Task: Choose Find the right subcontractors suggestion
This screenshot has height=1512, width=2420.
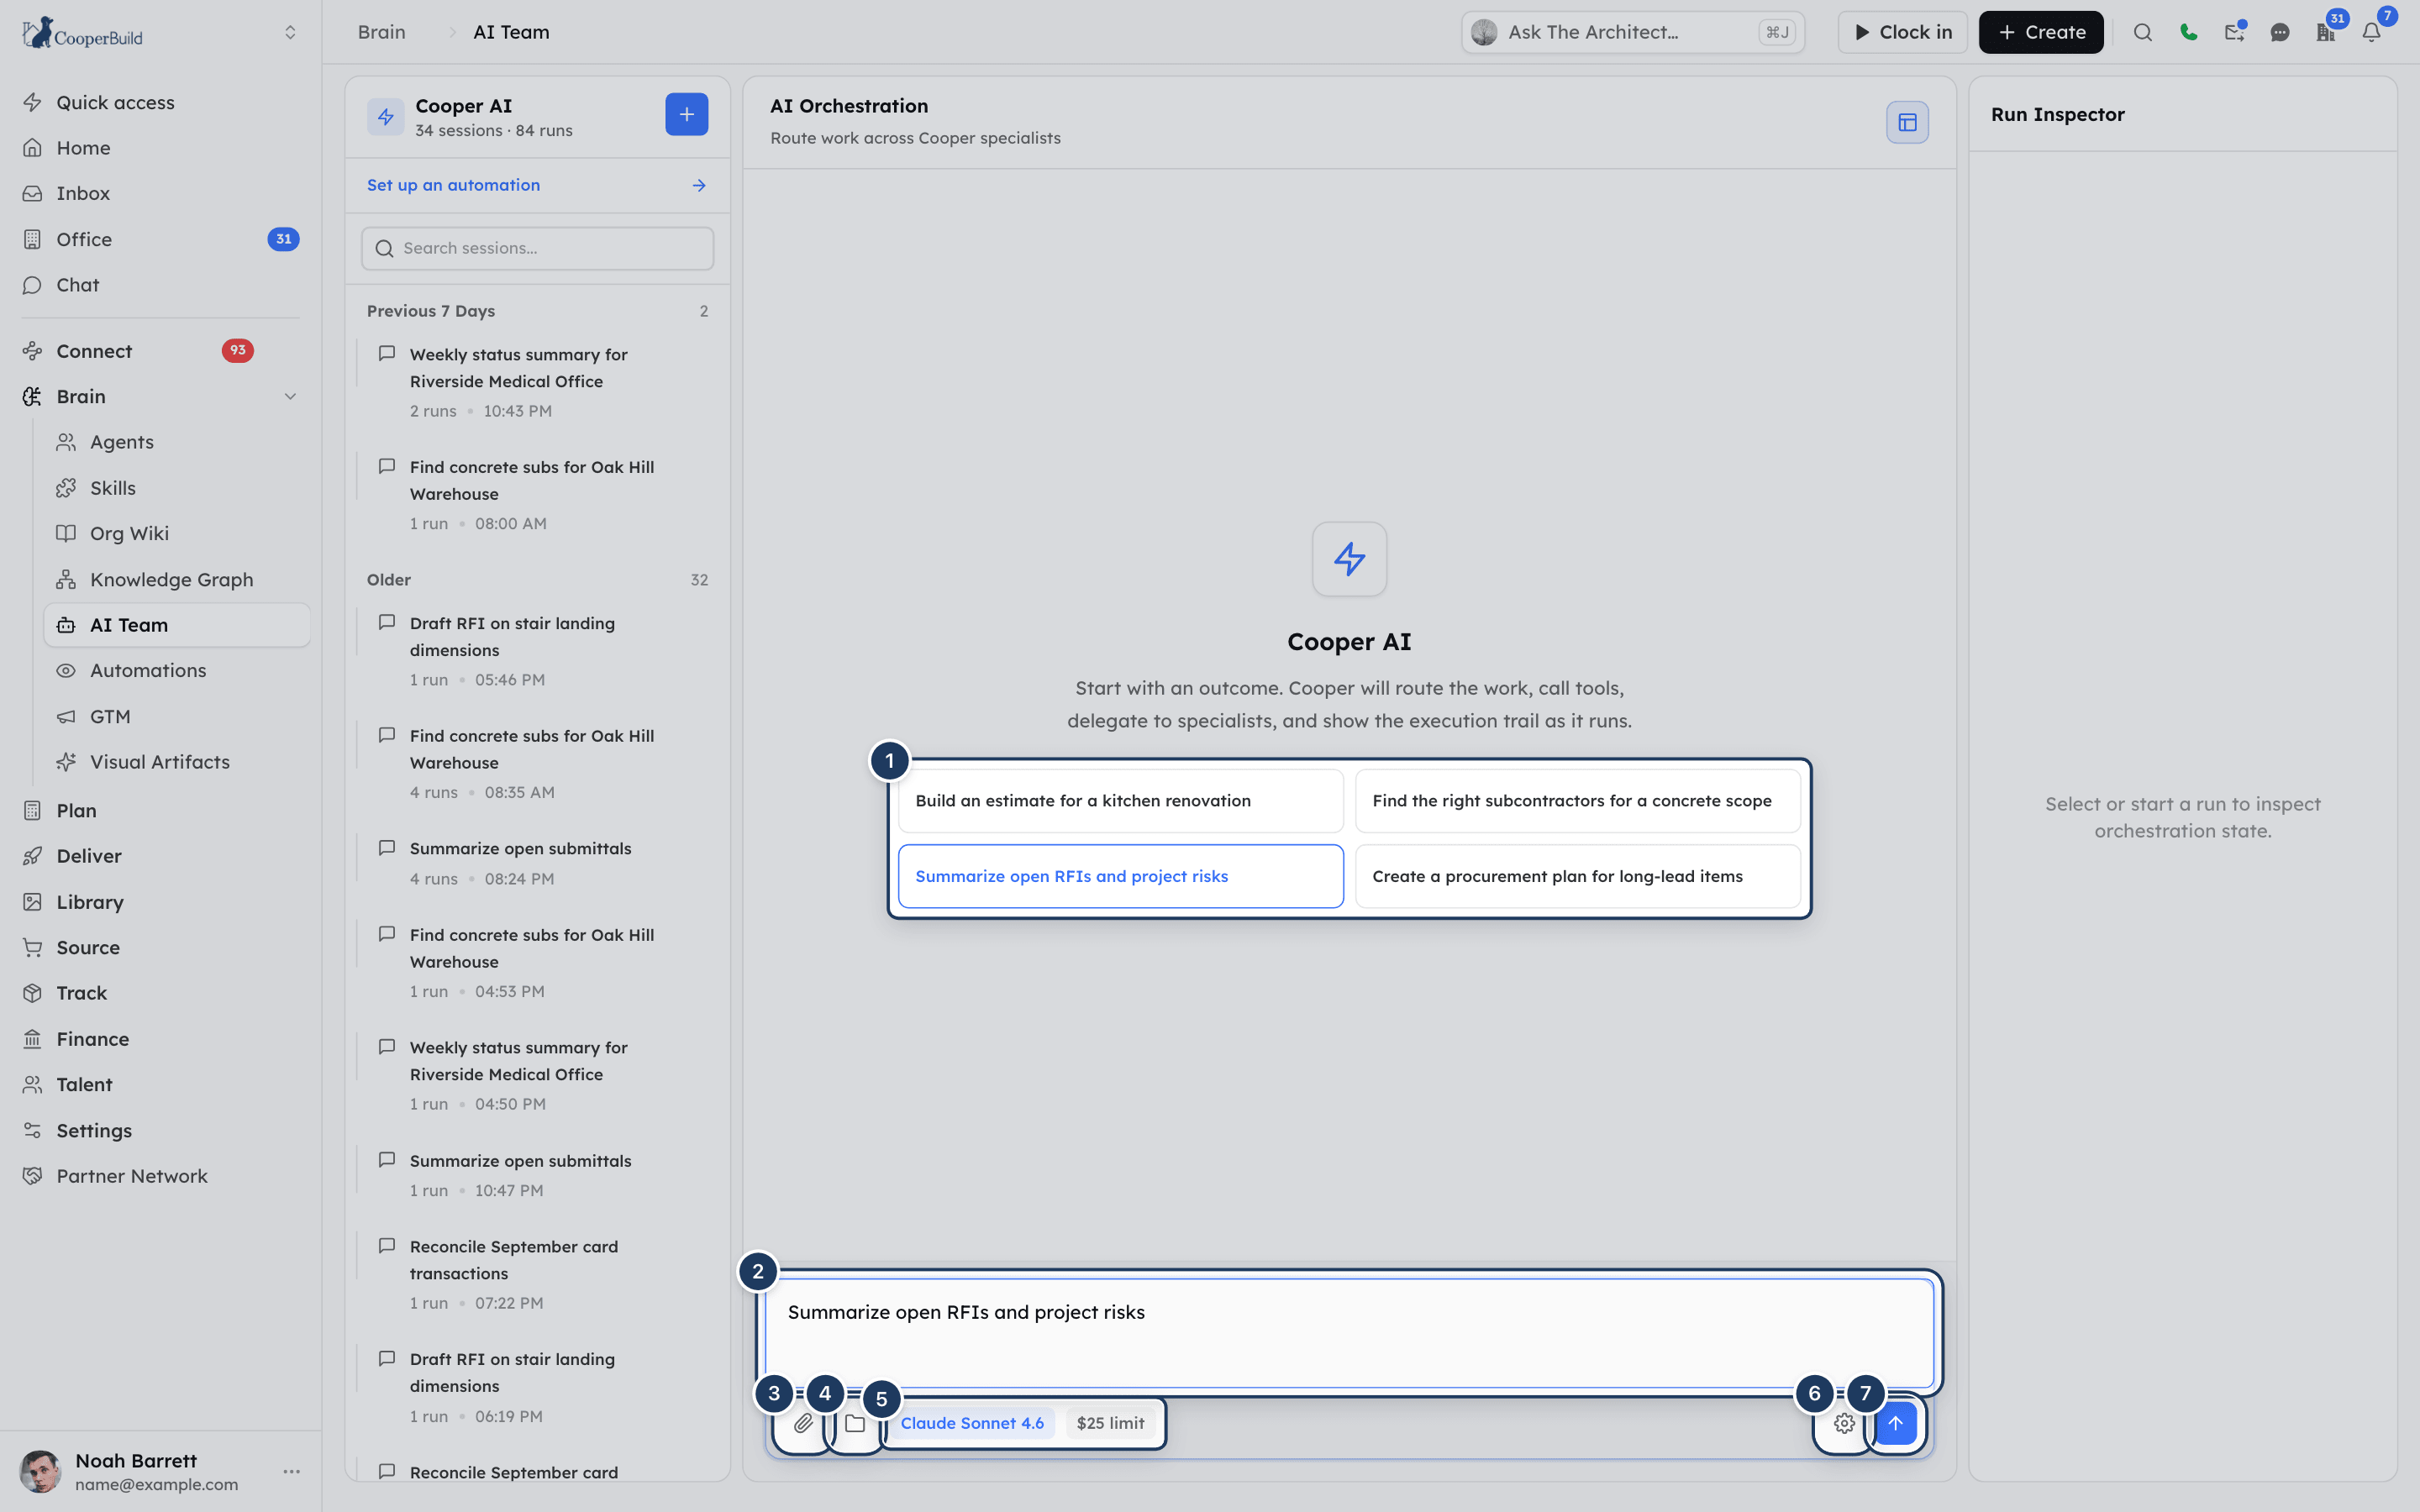Action: 1577,801
